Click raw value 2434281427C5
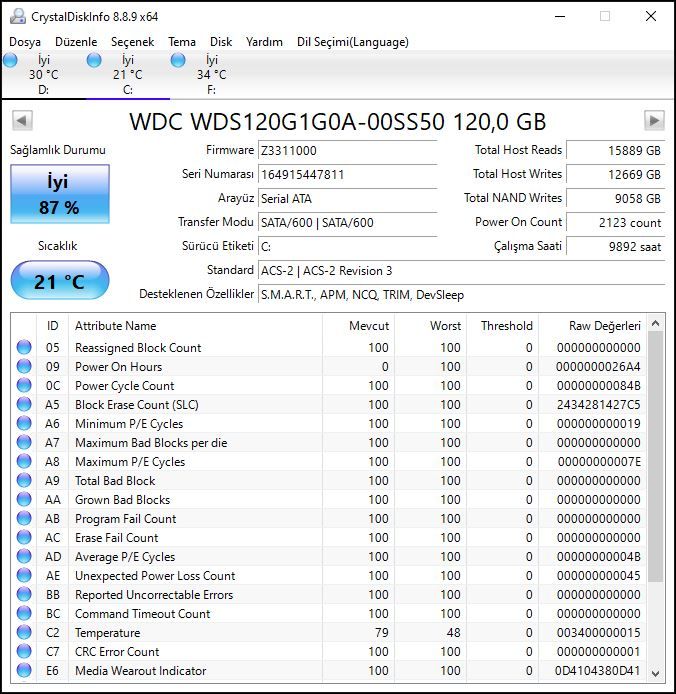676x694 pixels. pyautogui.click(x=599, y=405)
